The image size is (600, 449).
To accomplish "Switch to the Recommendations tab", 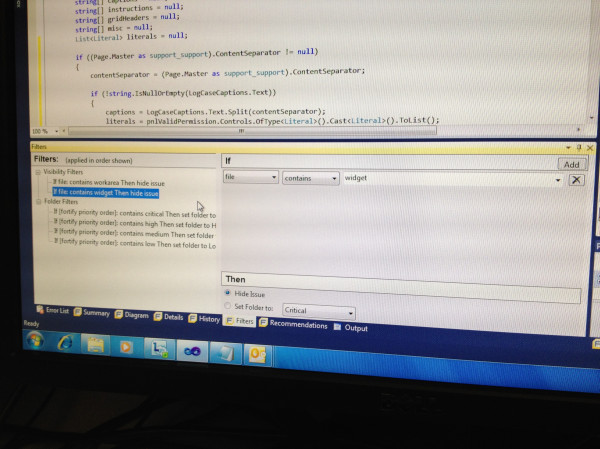I will [293, 324].
